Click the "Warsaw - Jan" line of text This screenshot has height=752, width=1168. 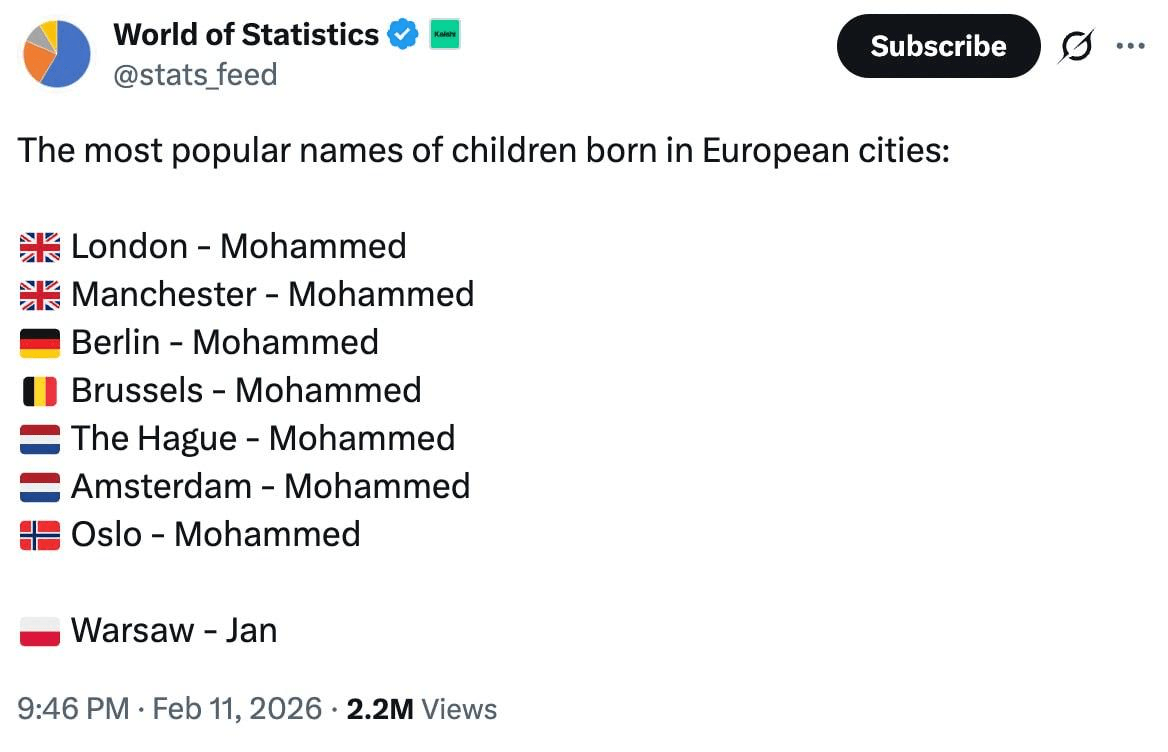(x=174, y=631)
